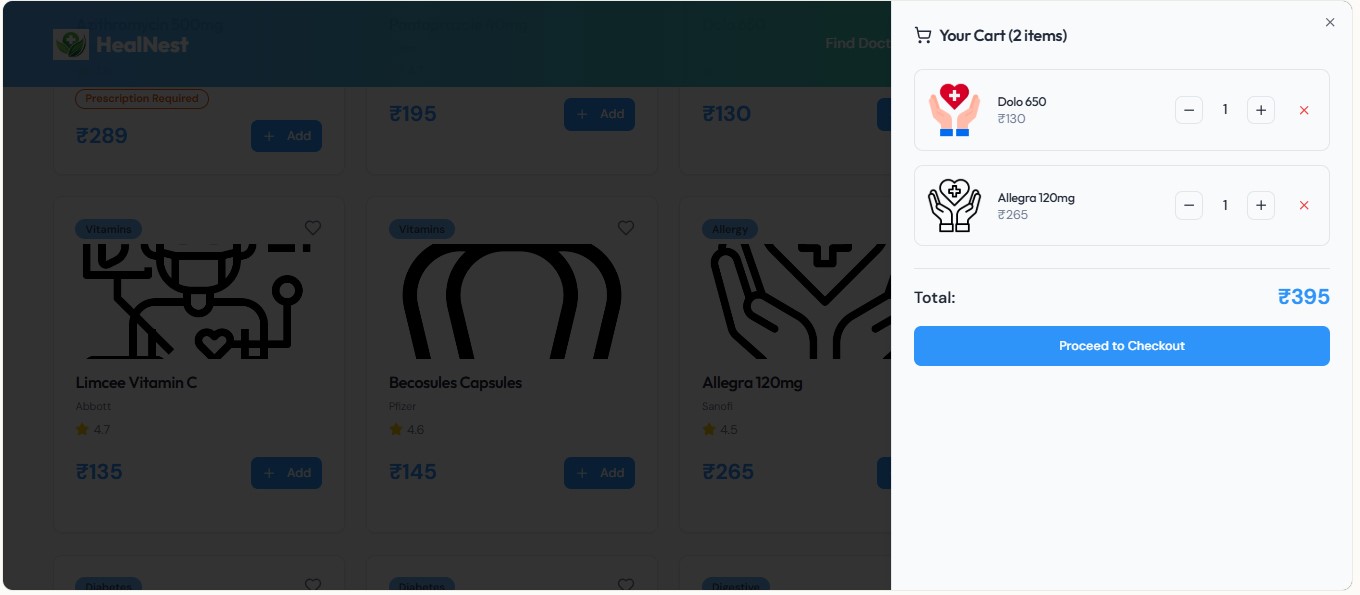Add Limcee Vitamin C to the cart

click(x=286, y=473)
